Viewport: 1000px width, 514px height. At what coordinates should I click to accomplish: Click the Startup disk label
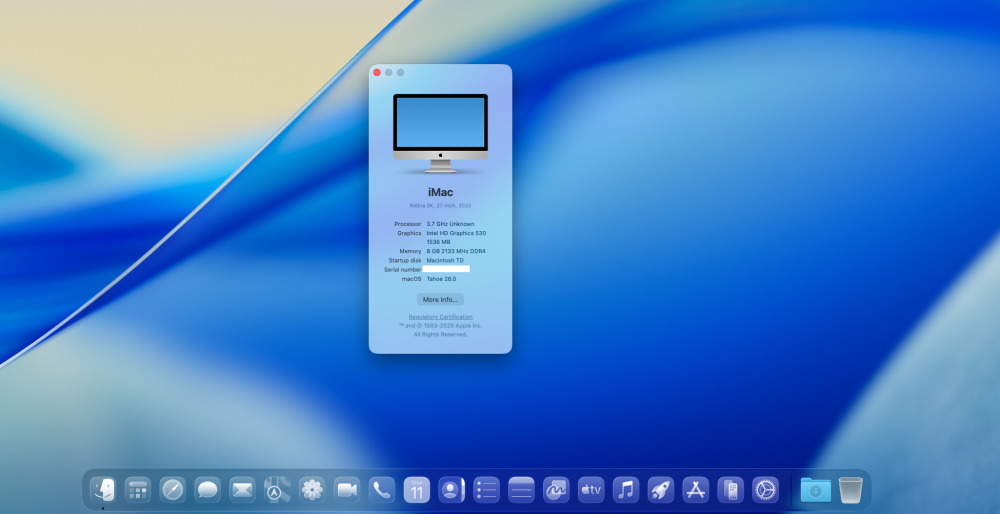tap(405, 260)
